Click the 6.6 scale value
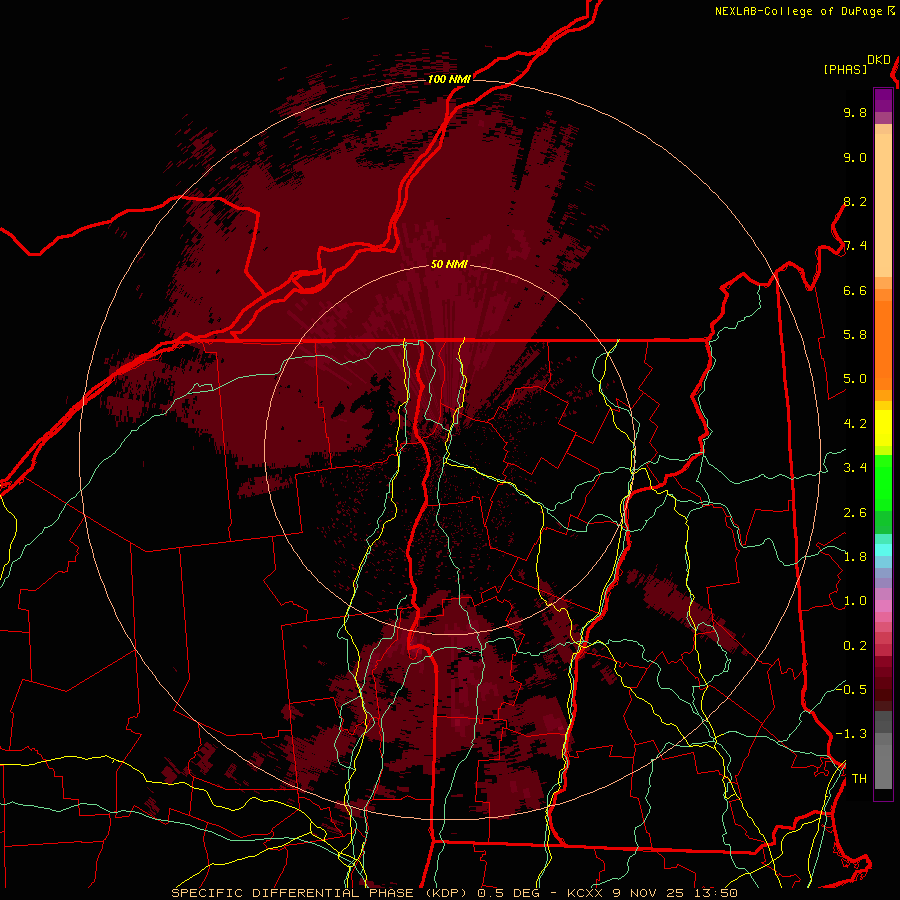900x900 pixels. [x=855, y=290]
